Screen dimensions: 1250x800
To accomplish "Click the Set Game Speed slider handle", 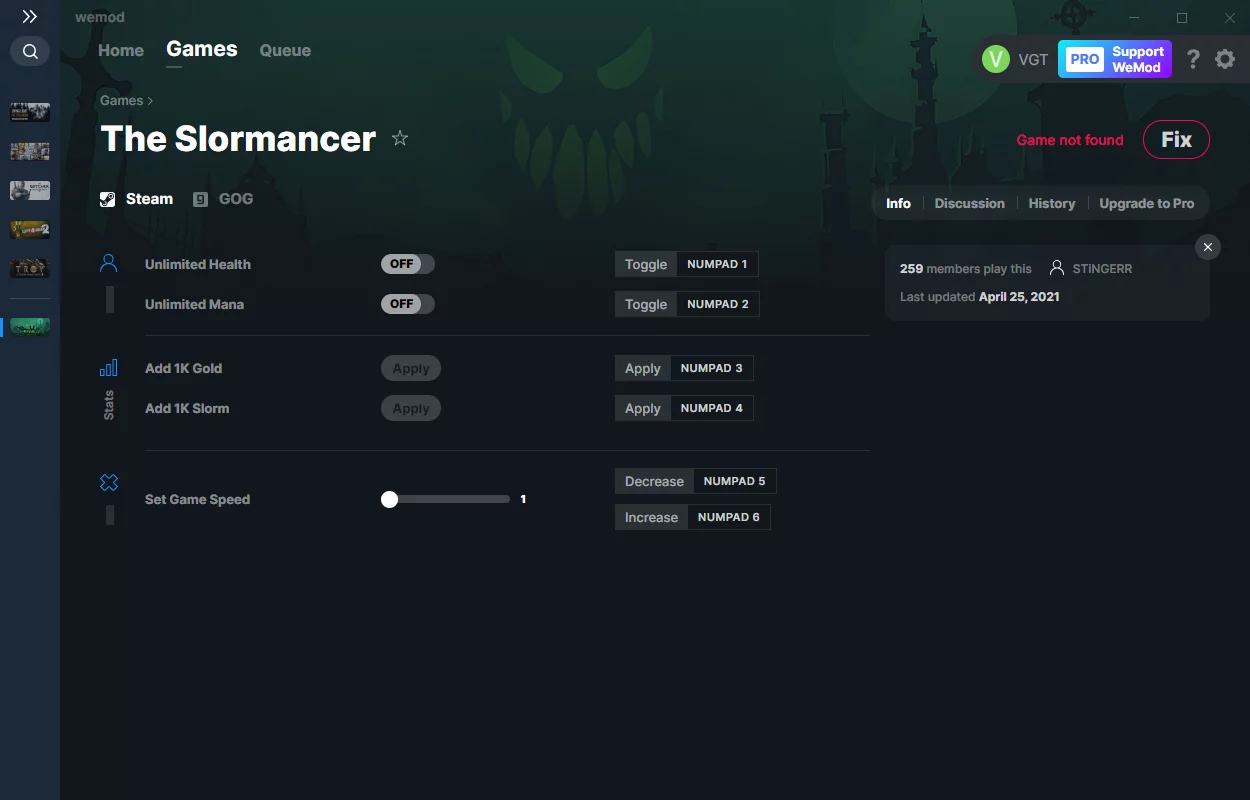I will pyautogui.click(x=389, y=499).
